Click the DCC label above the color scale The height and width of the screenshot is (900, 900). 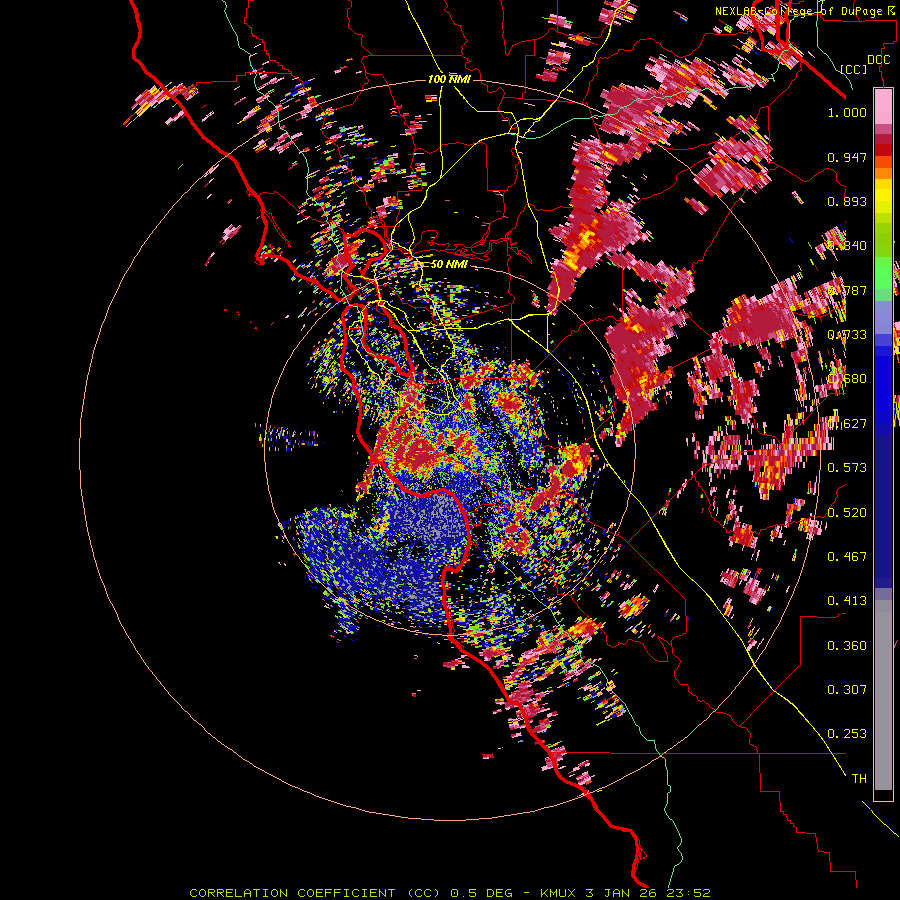878,59
